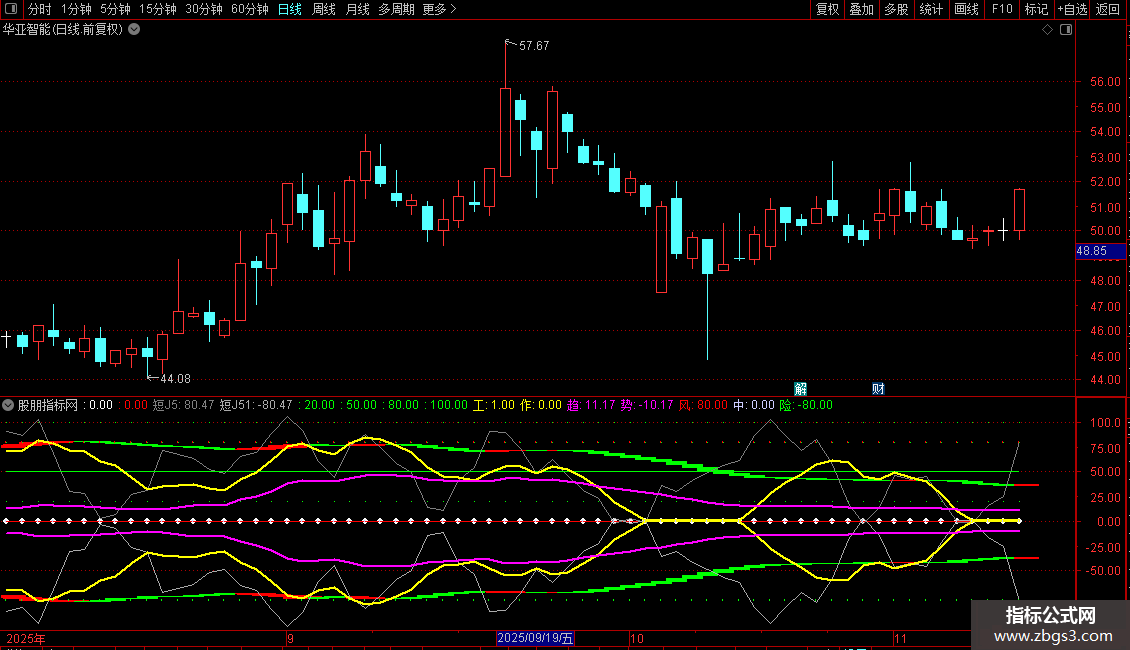
Task: Open the 复权 adjustment button
Action: click(x=827, y=9)
